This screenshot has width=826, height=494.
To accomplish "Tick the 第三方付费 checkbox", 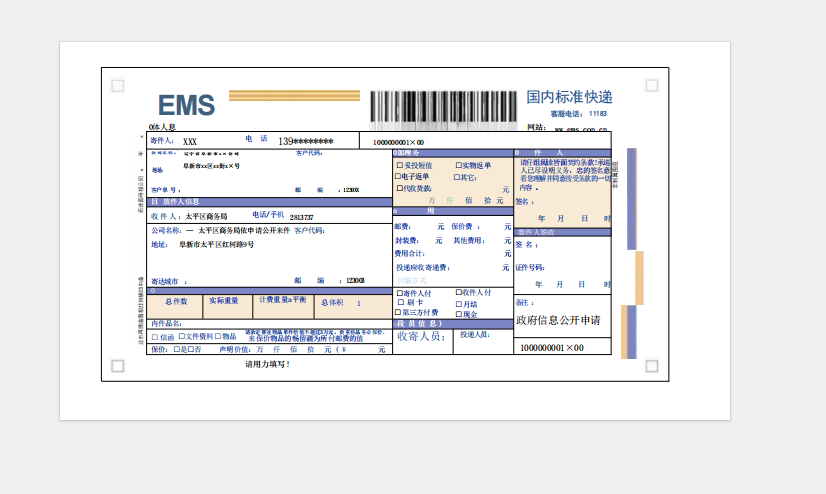I will click(398, 312).
